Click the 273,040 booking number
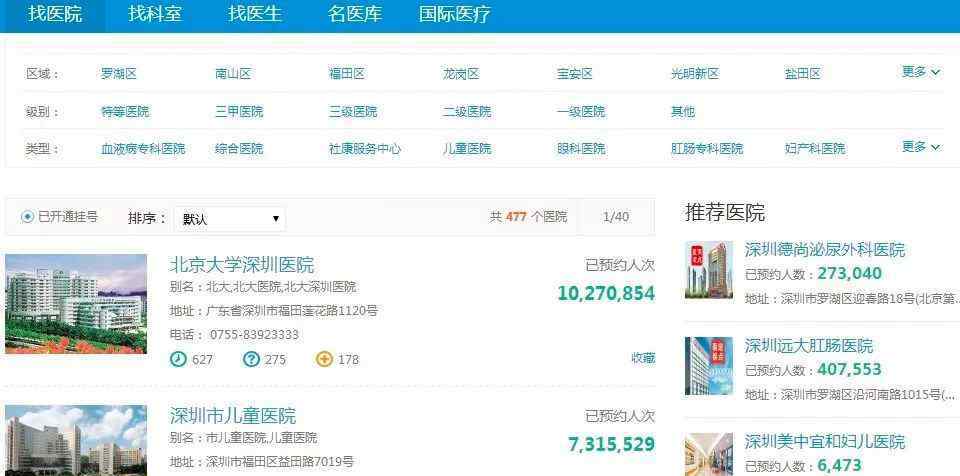 tap(849, 273)
